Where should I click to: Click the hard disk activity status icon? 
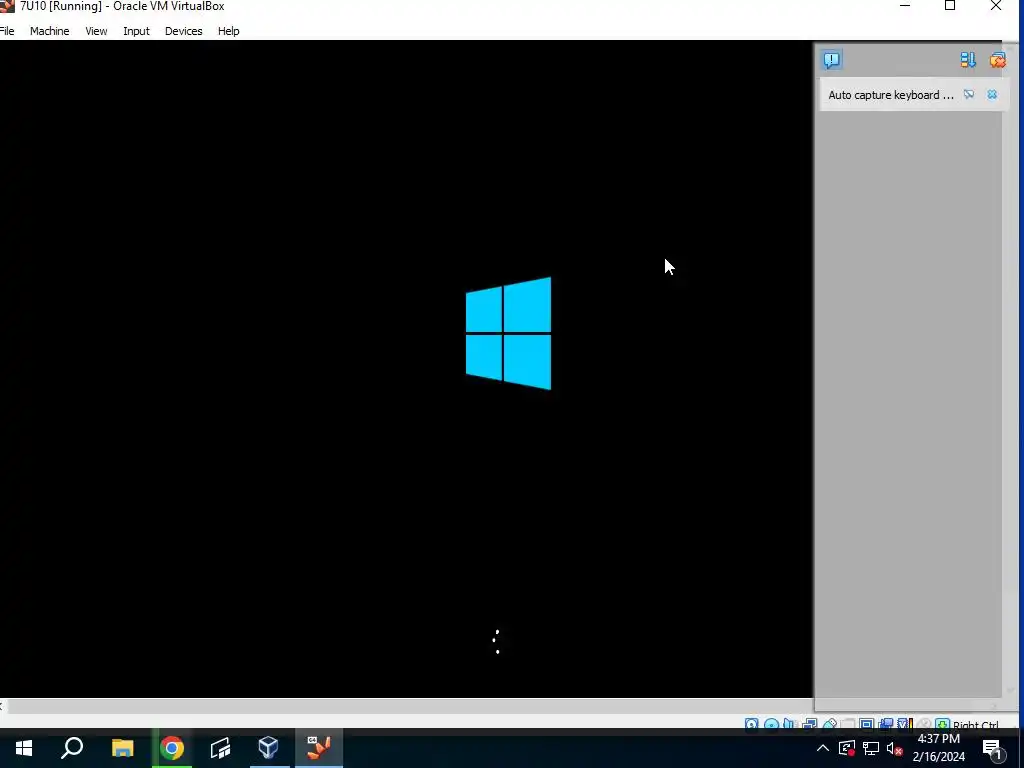pos(751,724)
